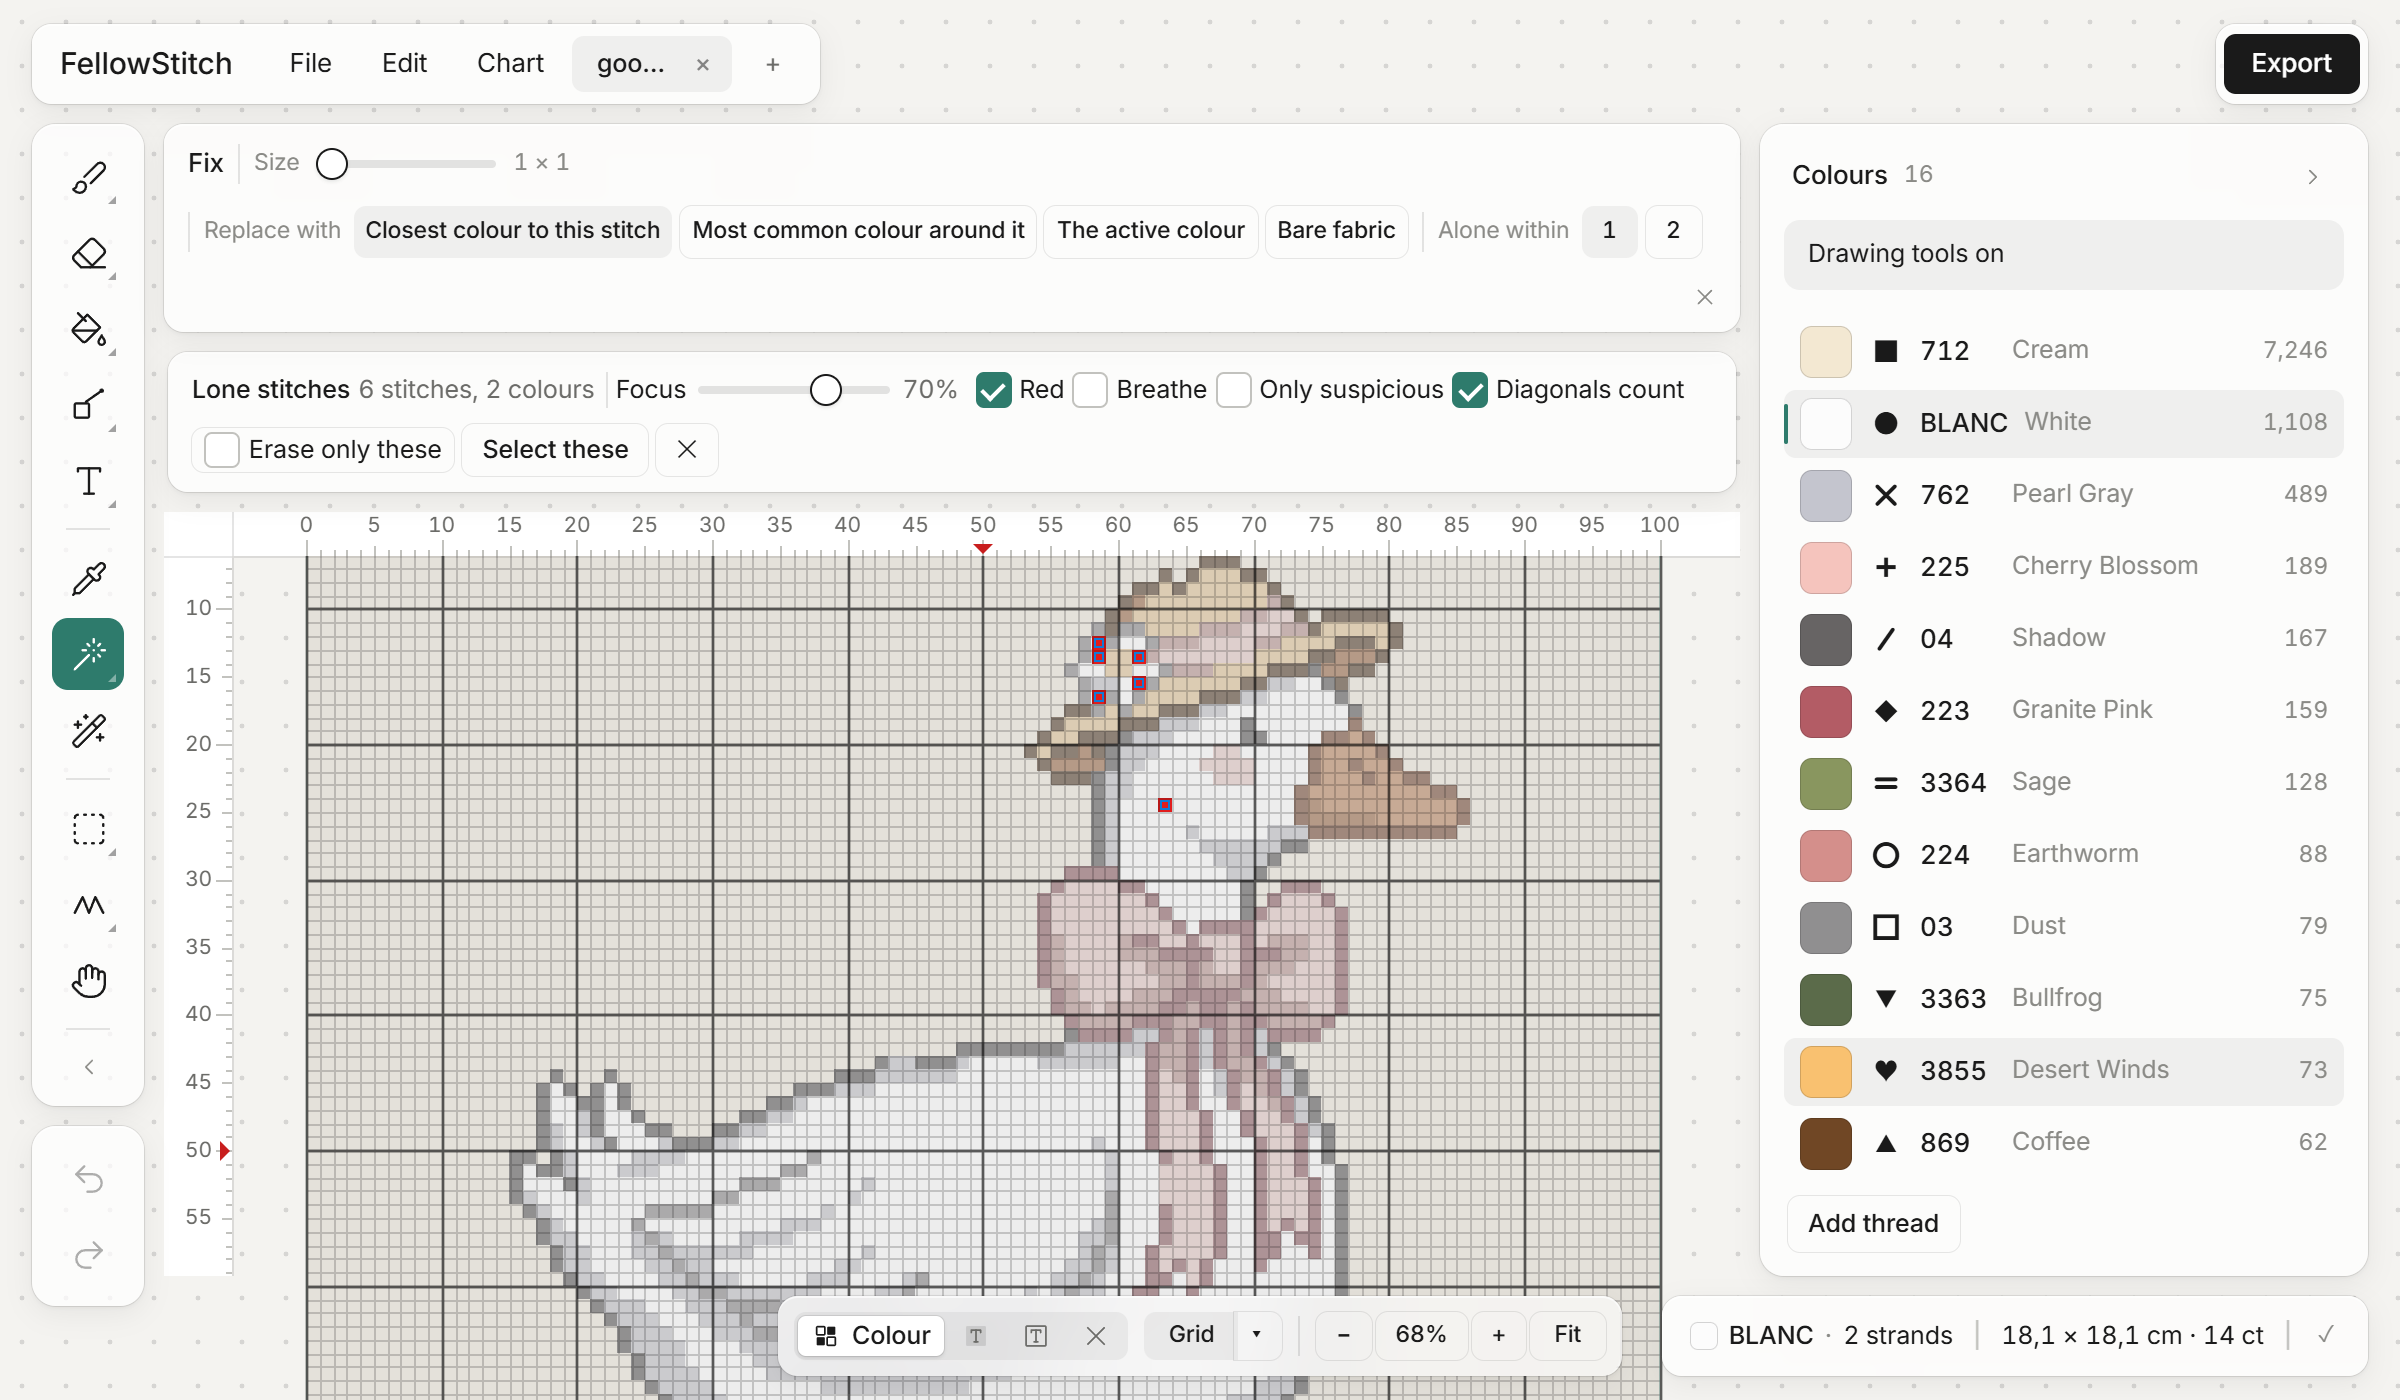Click the Undo arrow
This screenshot has height=1400, width=2400.
pos(89,1180)
